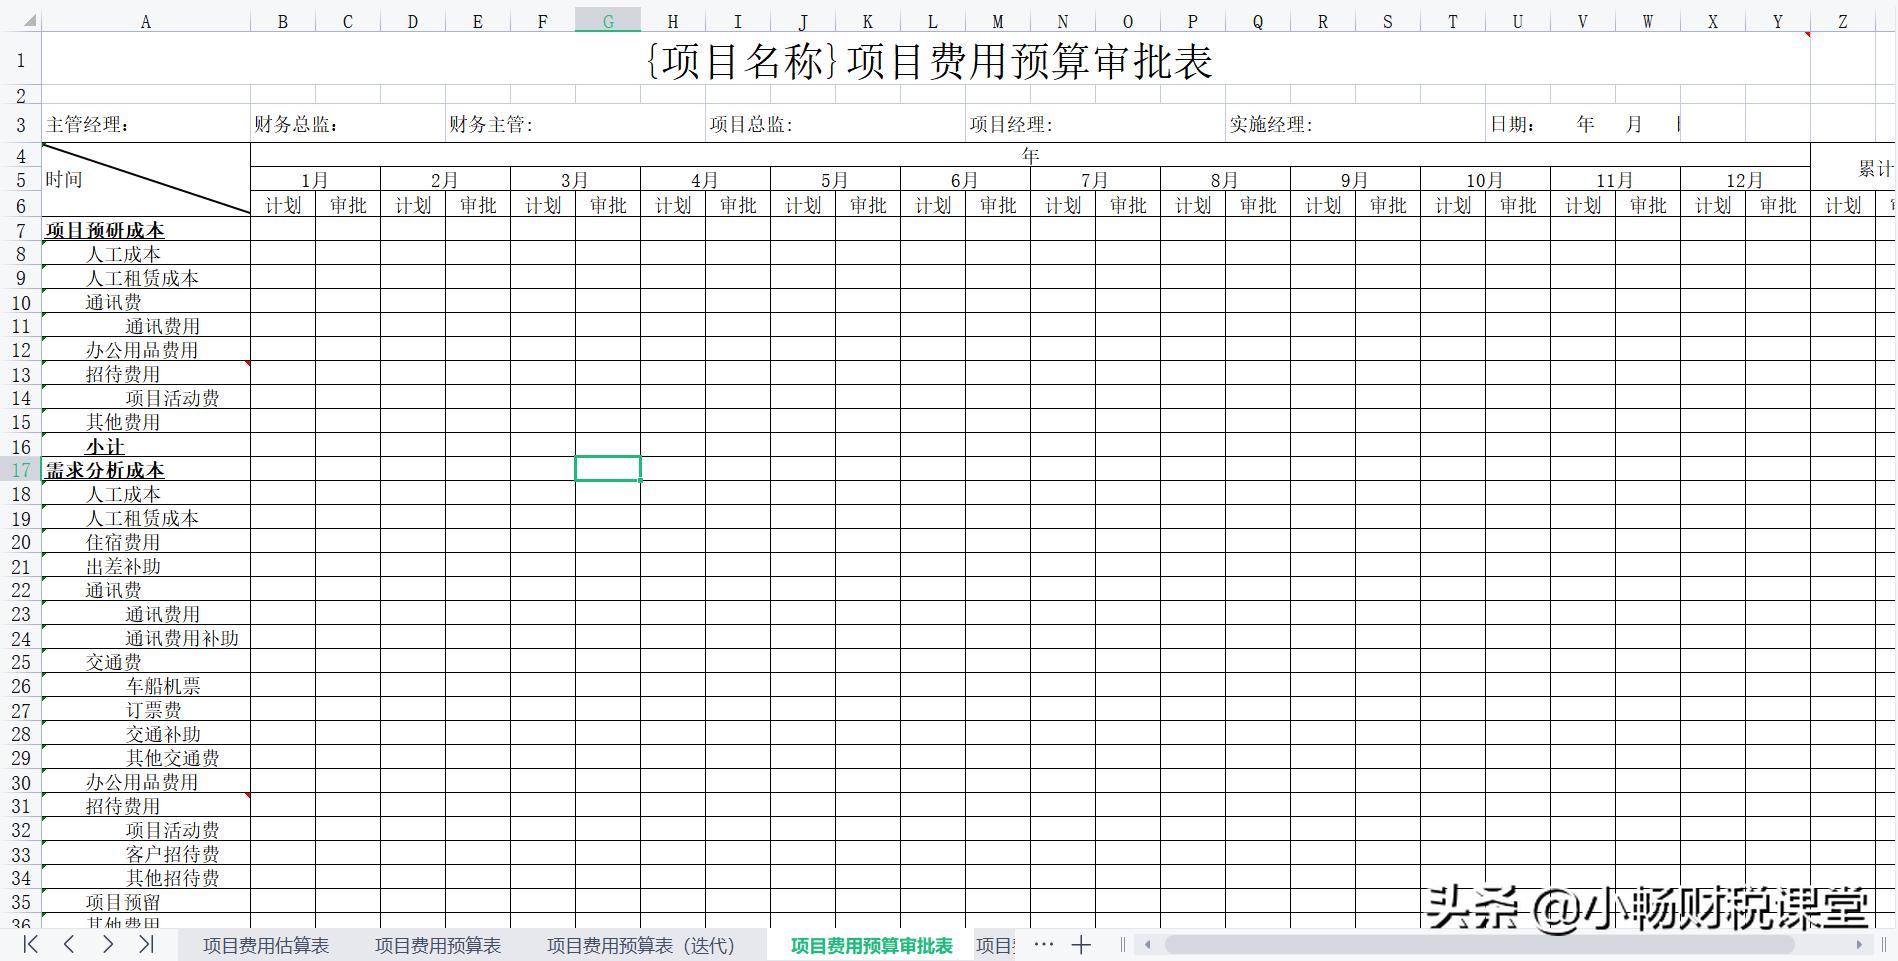
Task: Select column G by its header
Action: point(608,19)
